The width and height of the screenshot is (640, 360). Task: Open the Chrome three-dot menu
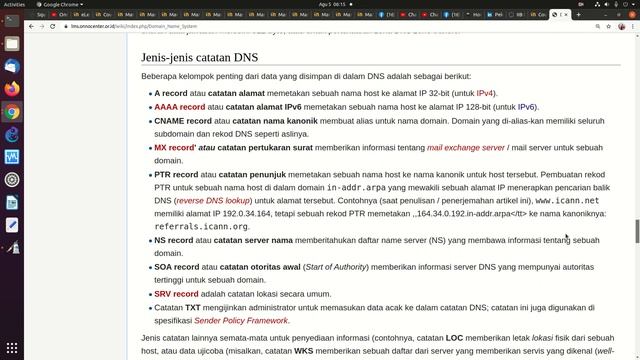pos(633,26)
